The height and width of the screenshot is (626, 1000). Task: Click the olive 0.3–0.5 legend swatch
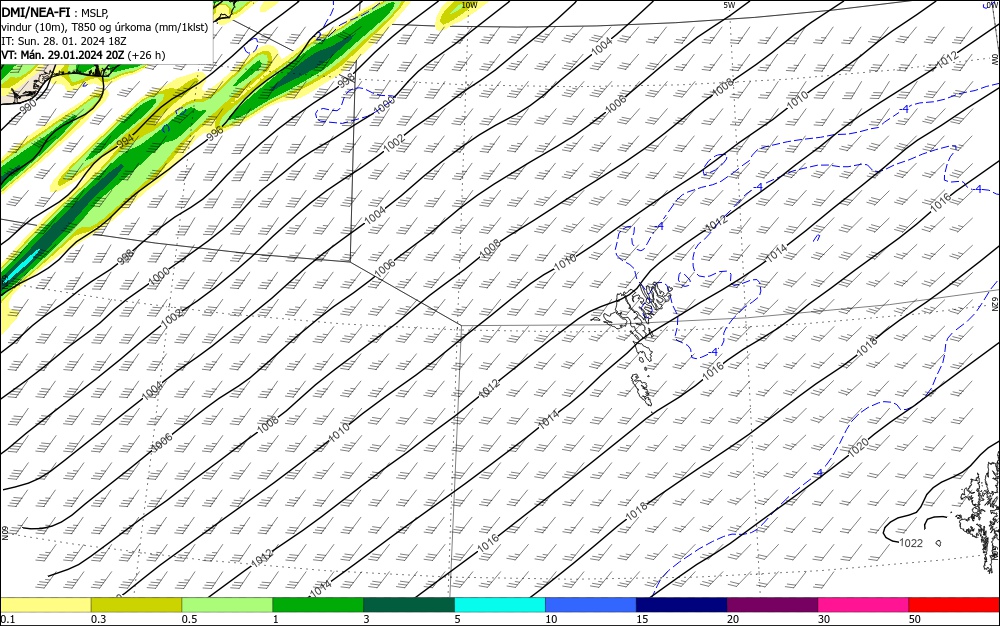coord(136,605)
